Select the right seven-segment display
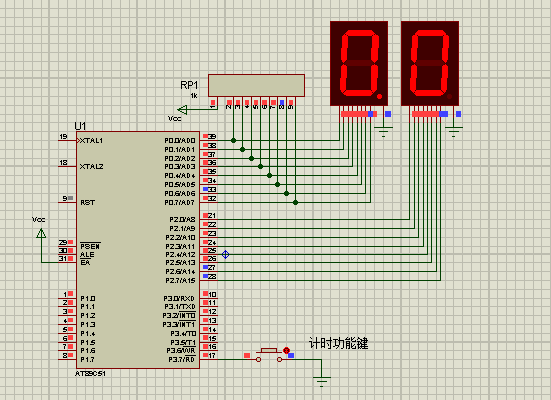 (430, 63)
